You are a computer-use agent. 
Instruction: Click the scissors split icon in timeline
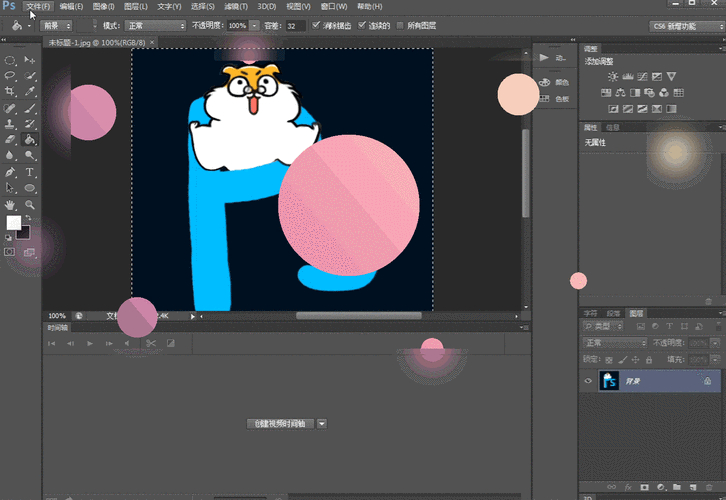coord(150,344)
